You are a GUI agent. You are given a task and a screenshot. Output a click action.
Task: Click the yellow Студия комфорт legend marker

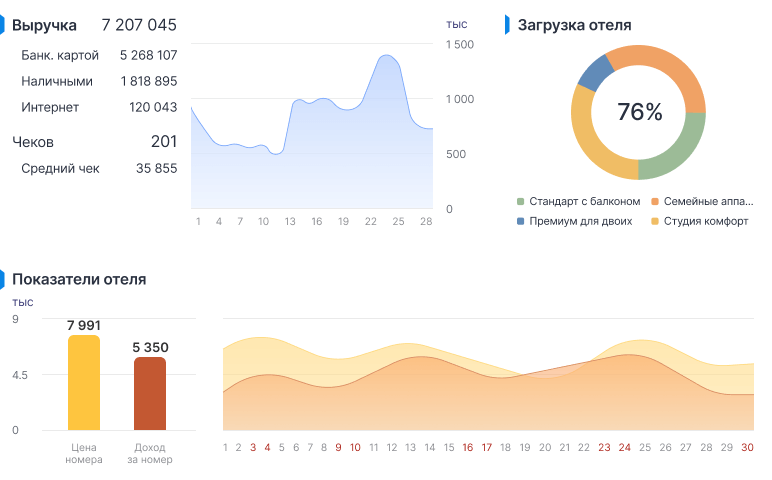tap(655, 221)
